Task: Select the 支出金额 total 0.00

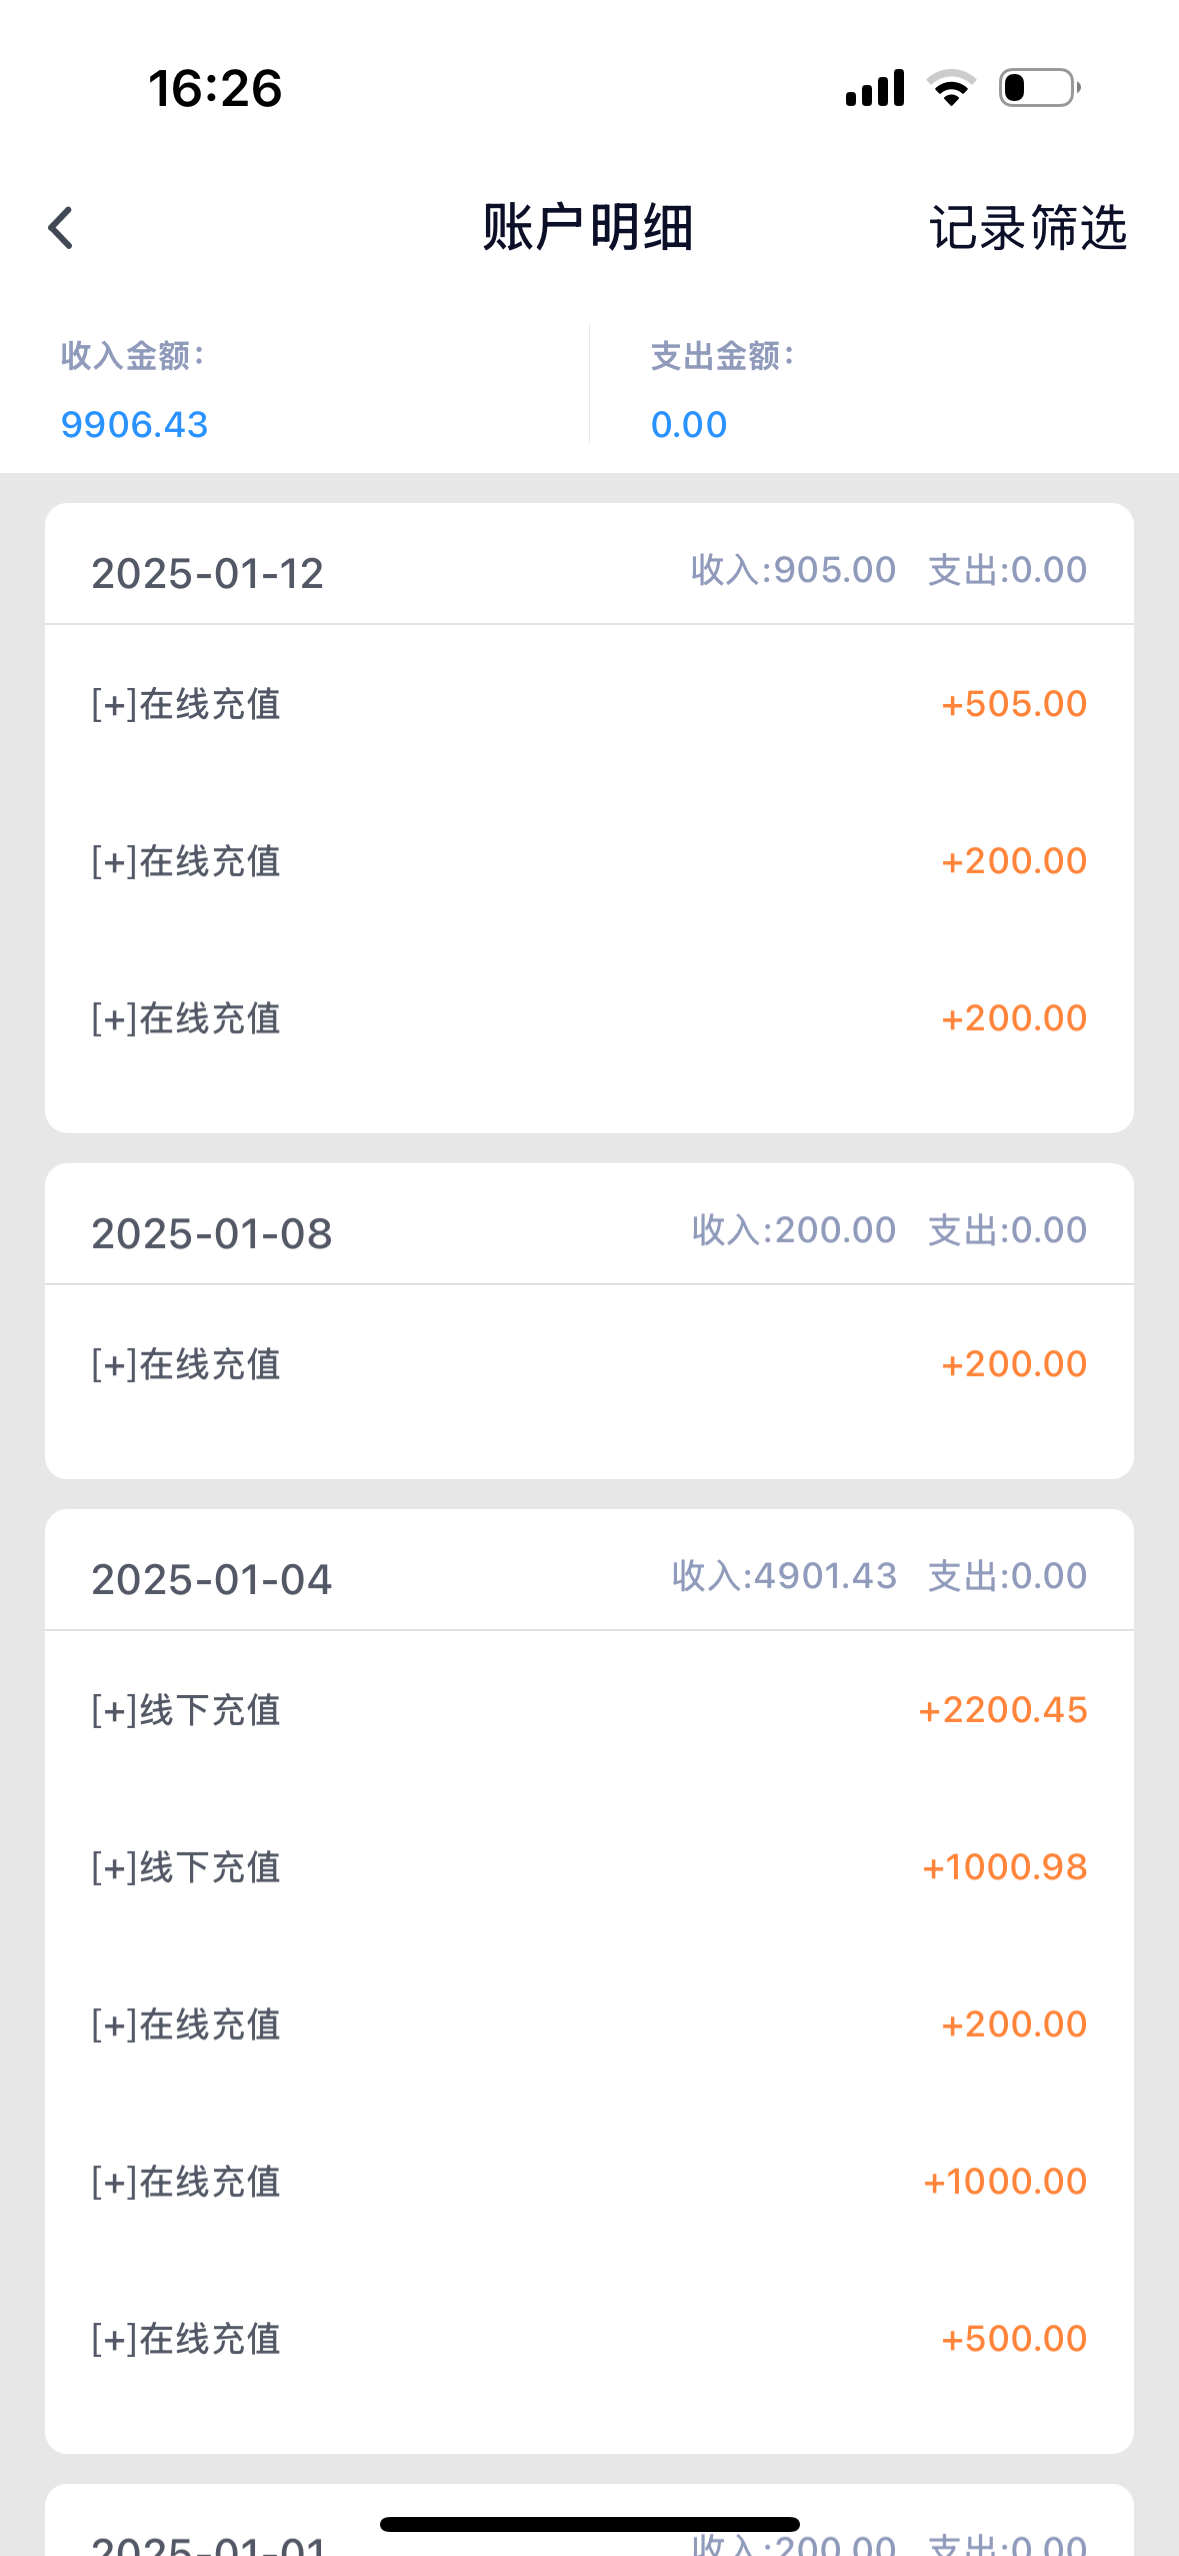Action: click(x=688, y=425)
